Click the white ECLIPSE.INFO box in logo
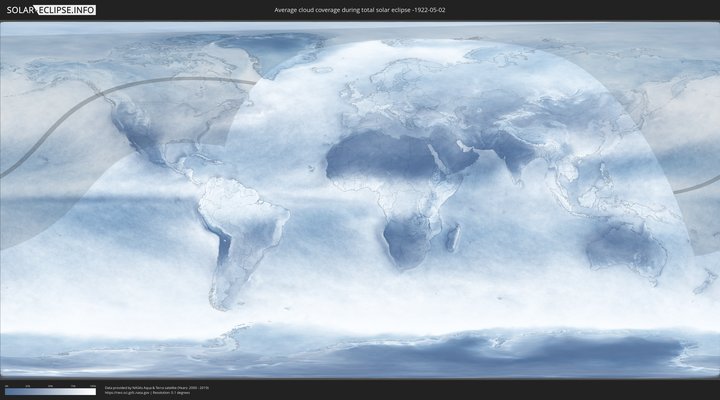720x400 pixels. [66, 9]
